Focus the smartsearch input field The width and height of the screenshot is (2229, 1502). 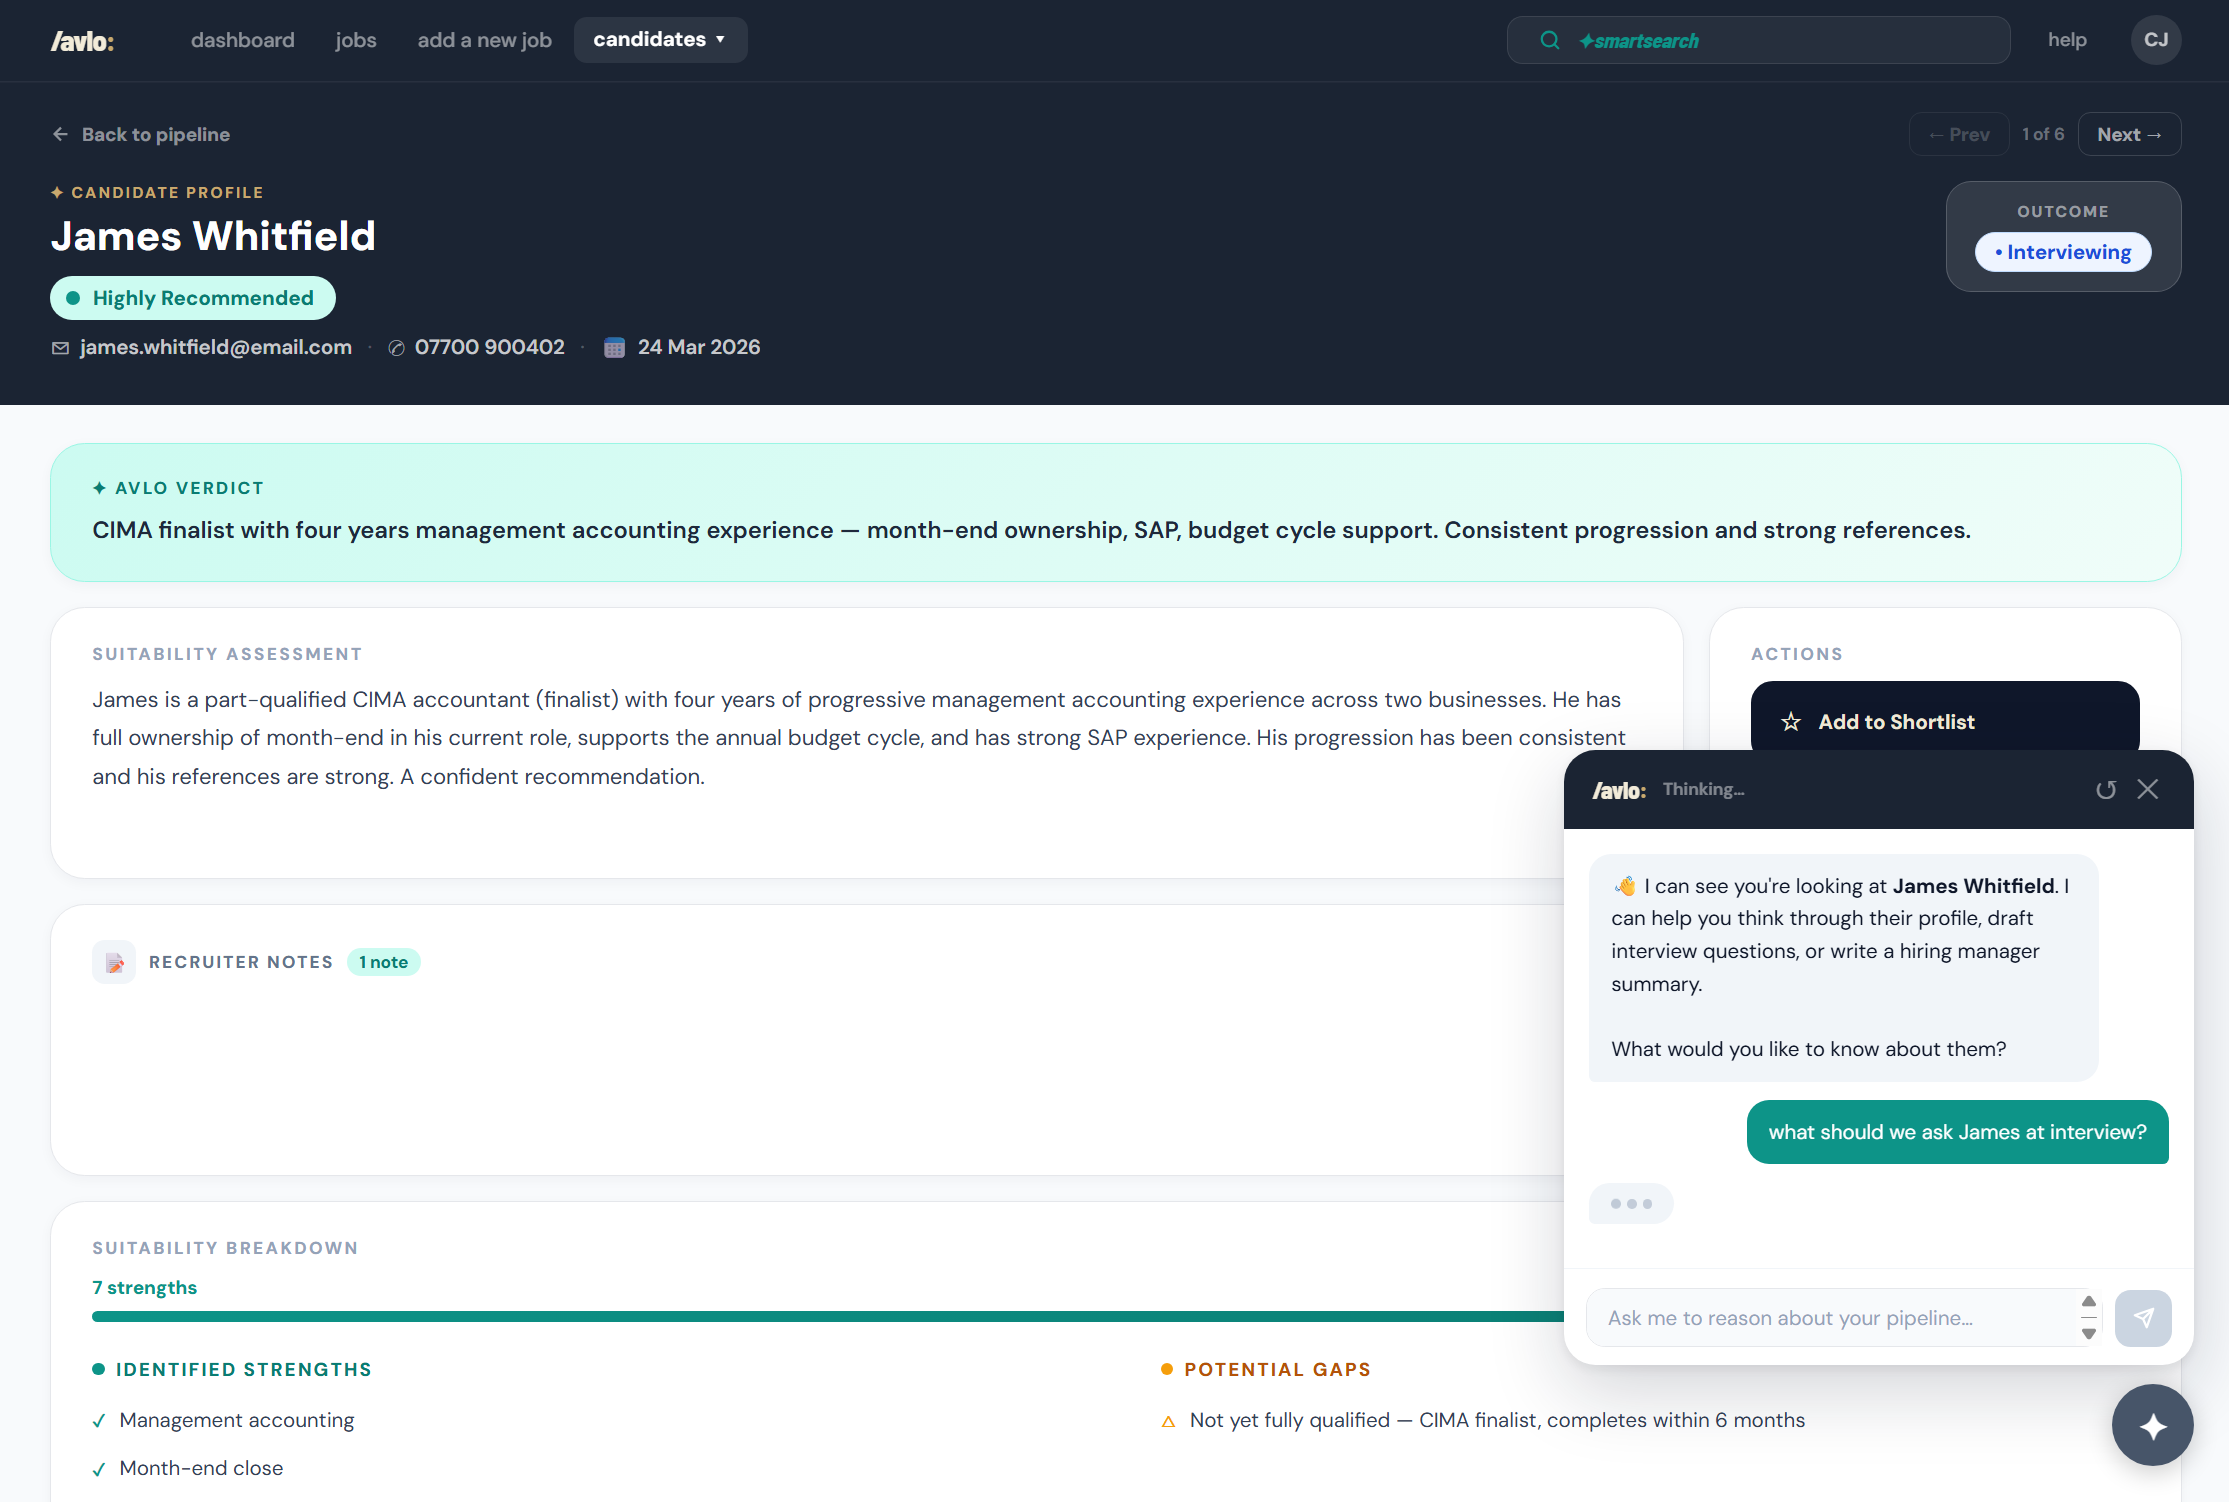point(1758,40)
